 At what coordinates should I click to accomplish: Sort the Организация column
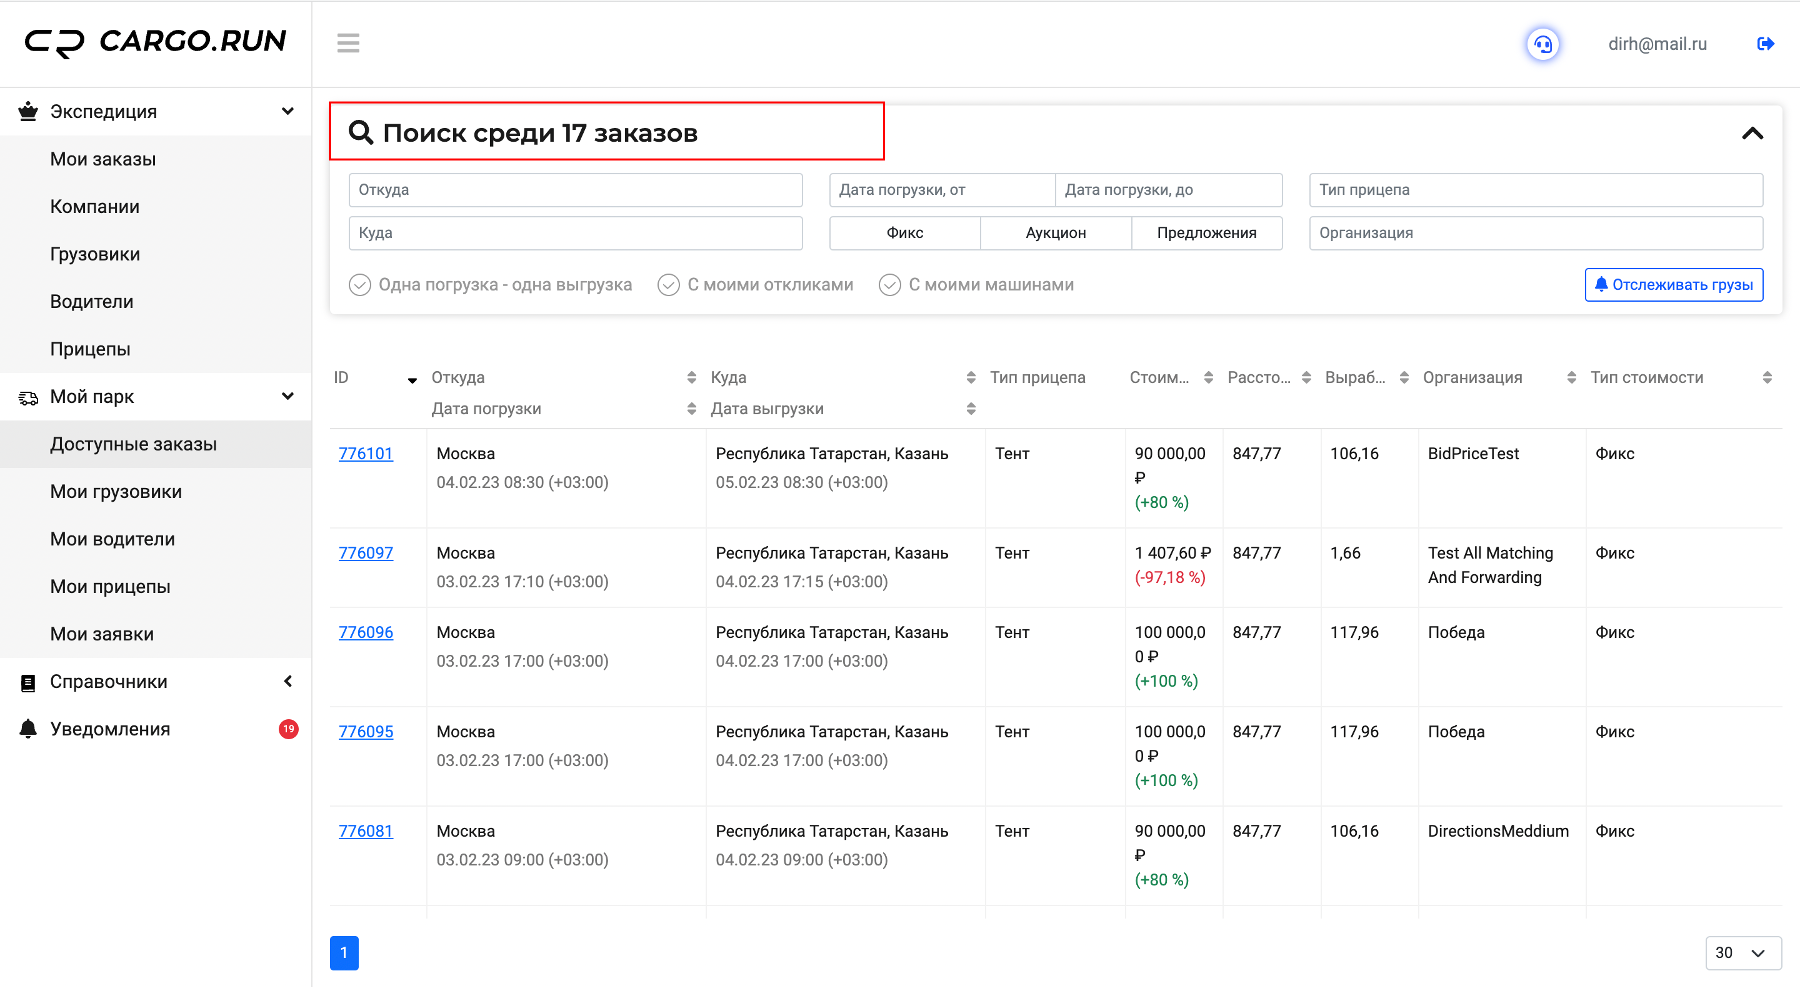click(x=1571, y=377)
